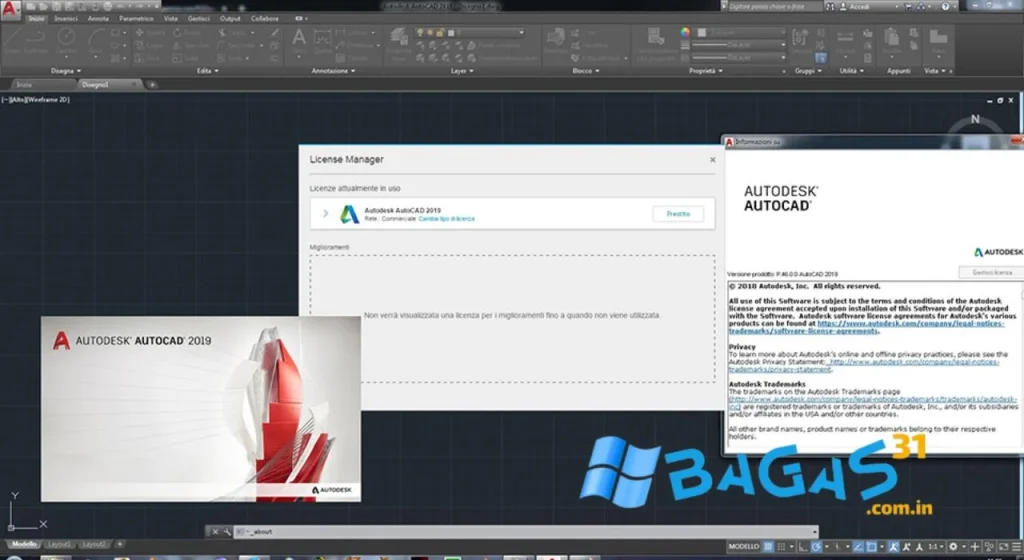Switch to the Inserisci ribbon tab
This screenshot has height=560, width=1024.
click(65, 18)
